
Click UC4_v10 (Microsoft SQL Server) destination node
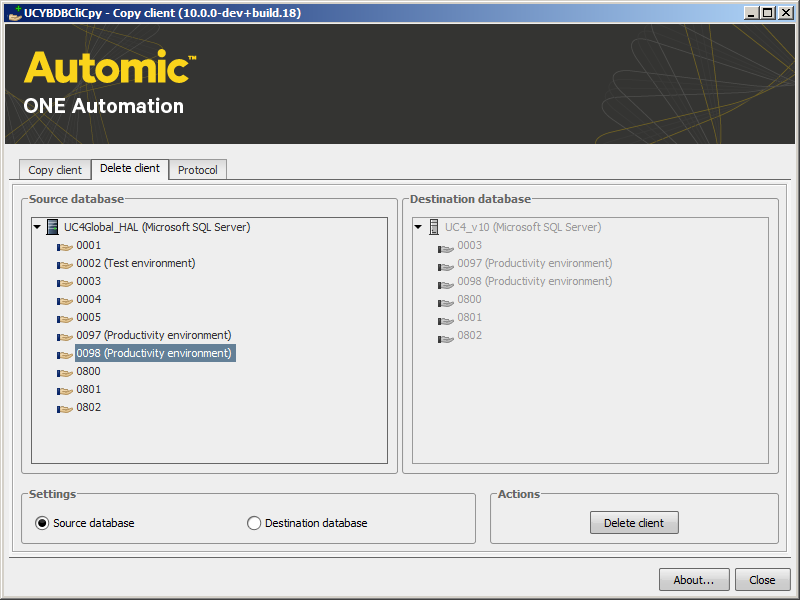[x=523, y=227]
